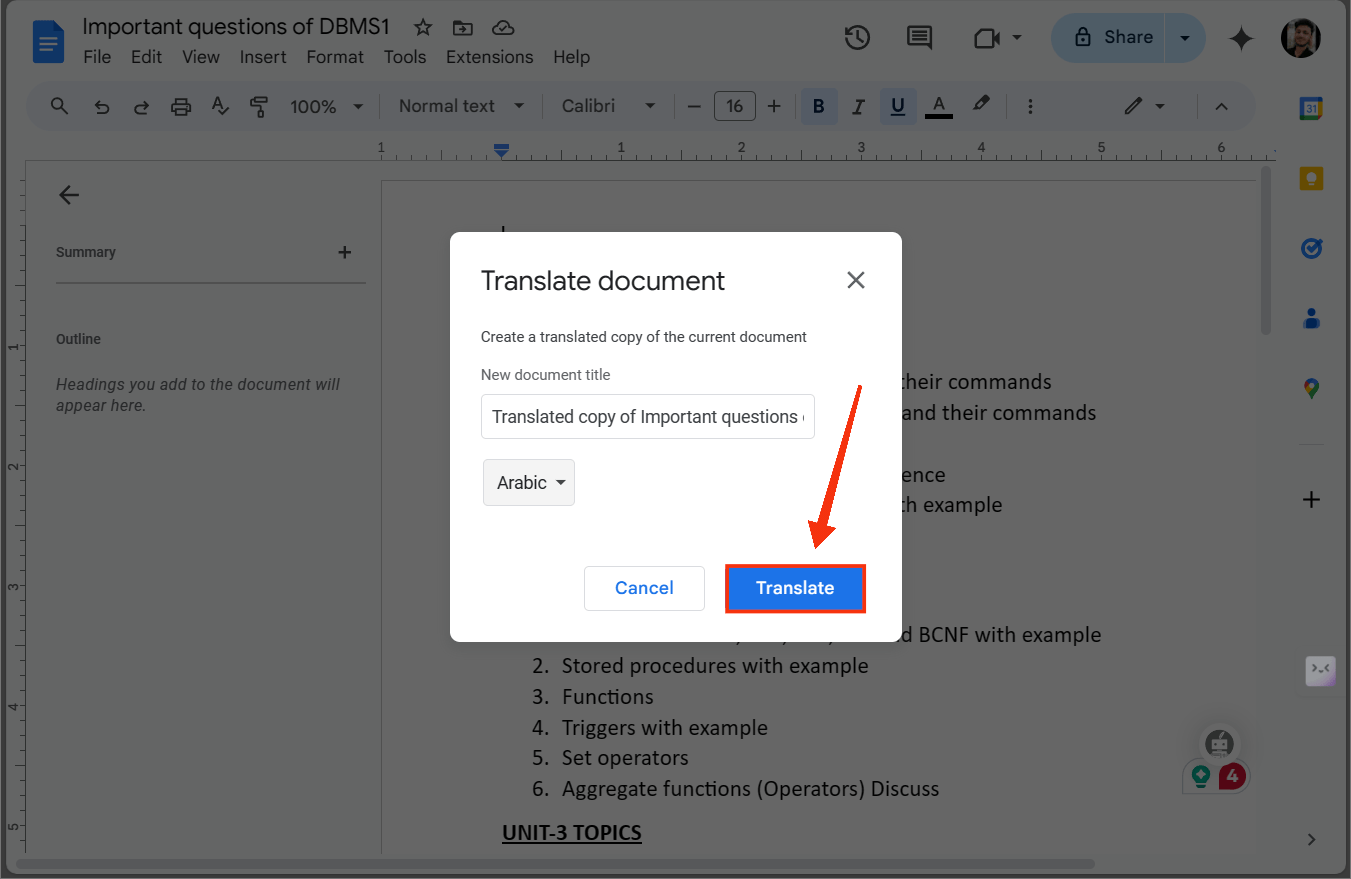
Task: Open the Format menu
Action: point(335,57)
